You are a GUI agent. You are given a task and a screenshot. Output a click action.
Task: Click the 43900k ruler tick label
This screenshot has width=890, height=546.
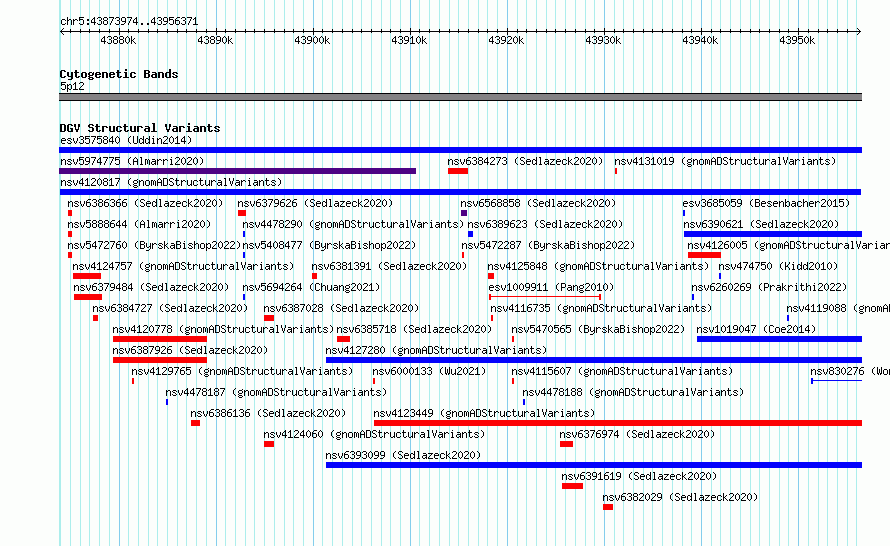pyautogui.click(x=312, y=40)
